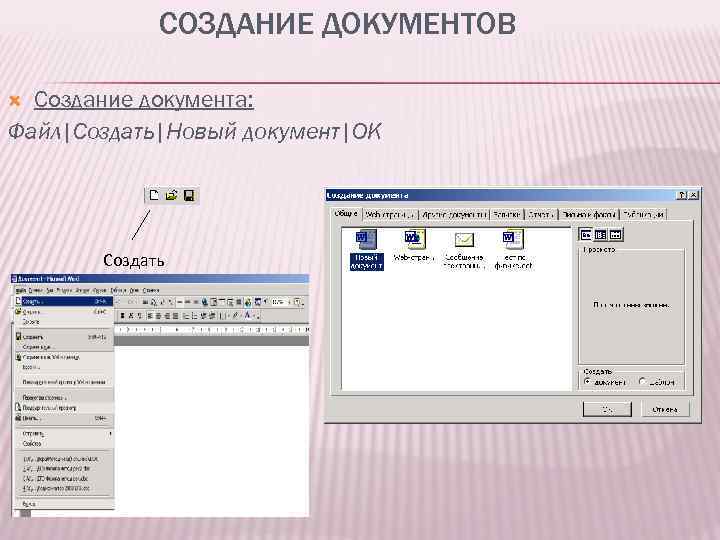
Task: Click the Save floppy icon in toolbar snippet
Action: tap(189, 195)
